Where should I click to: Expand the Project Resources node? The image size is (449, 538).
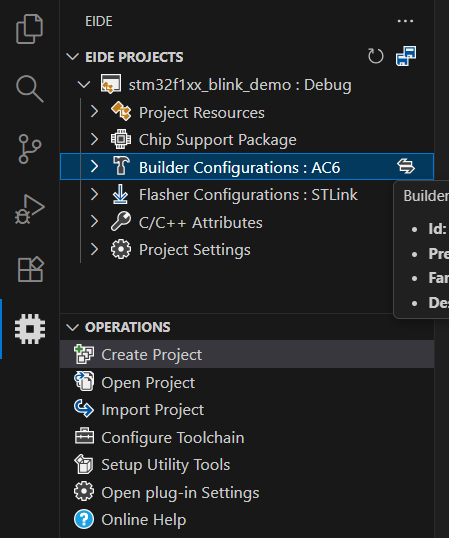pos(94,112)
